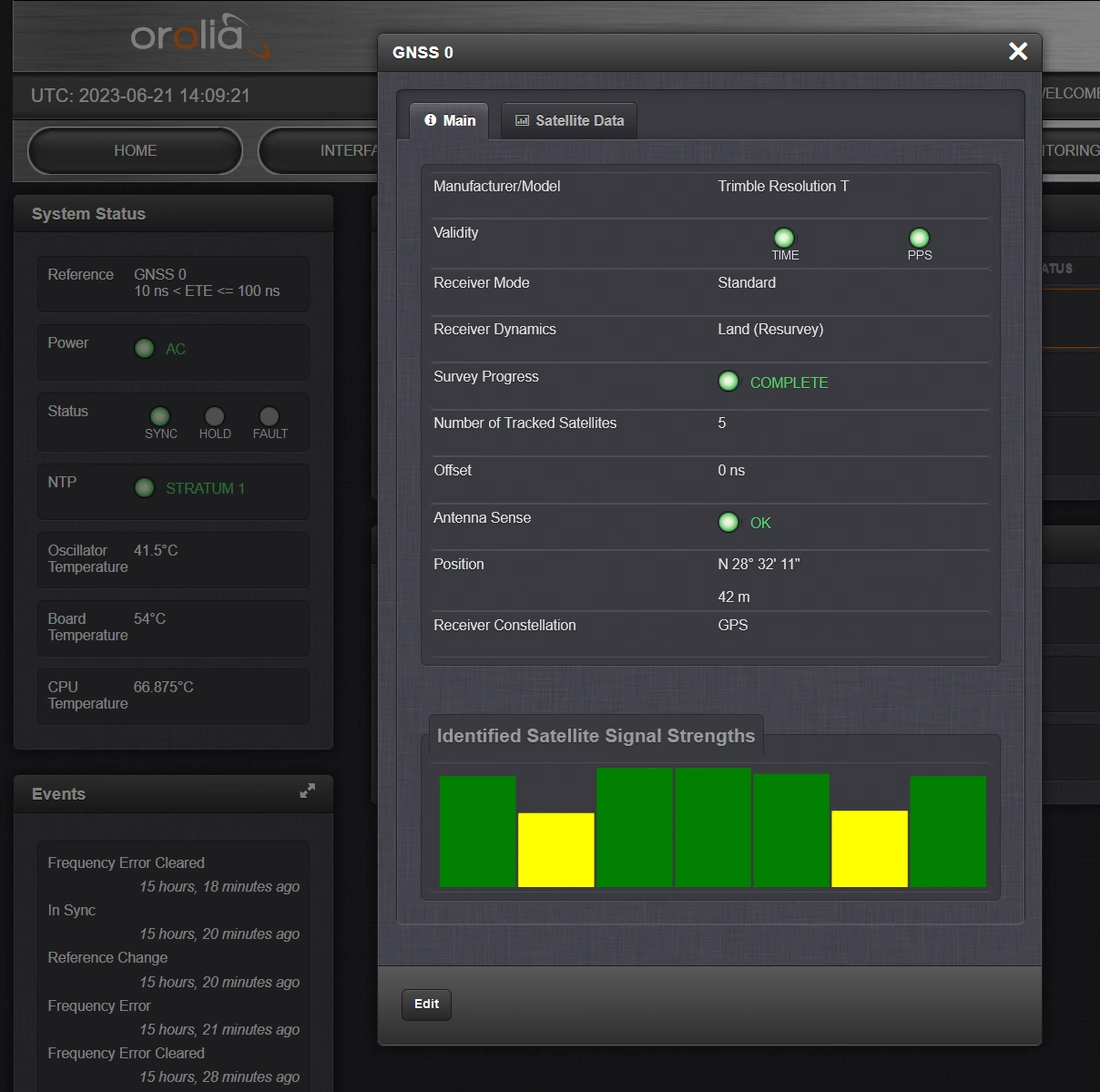Click the Edit button

pyautogui.click(x=426, y=1004)
